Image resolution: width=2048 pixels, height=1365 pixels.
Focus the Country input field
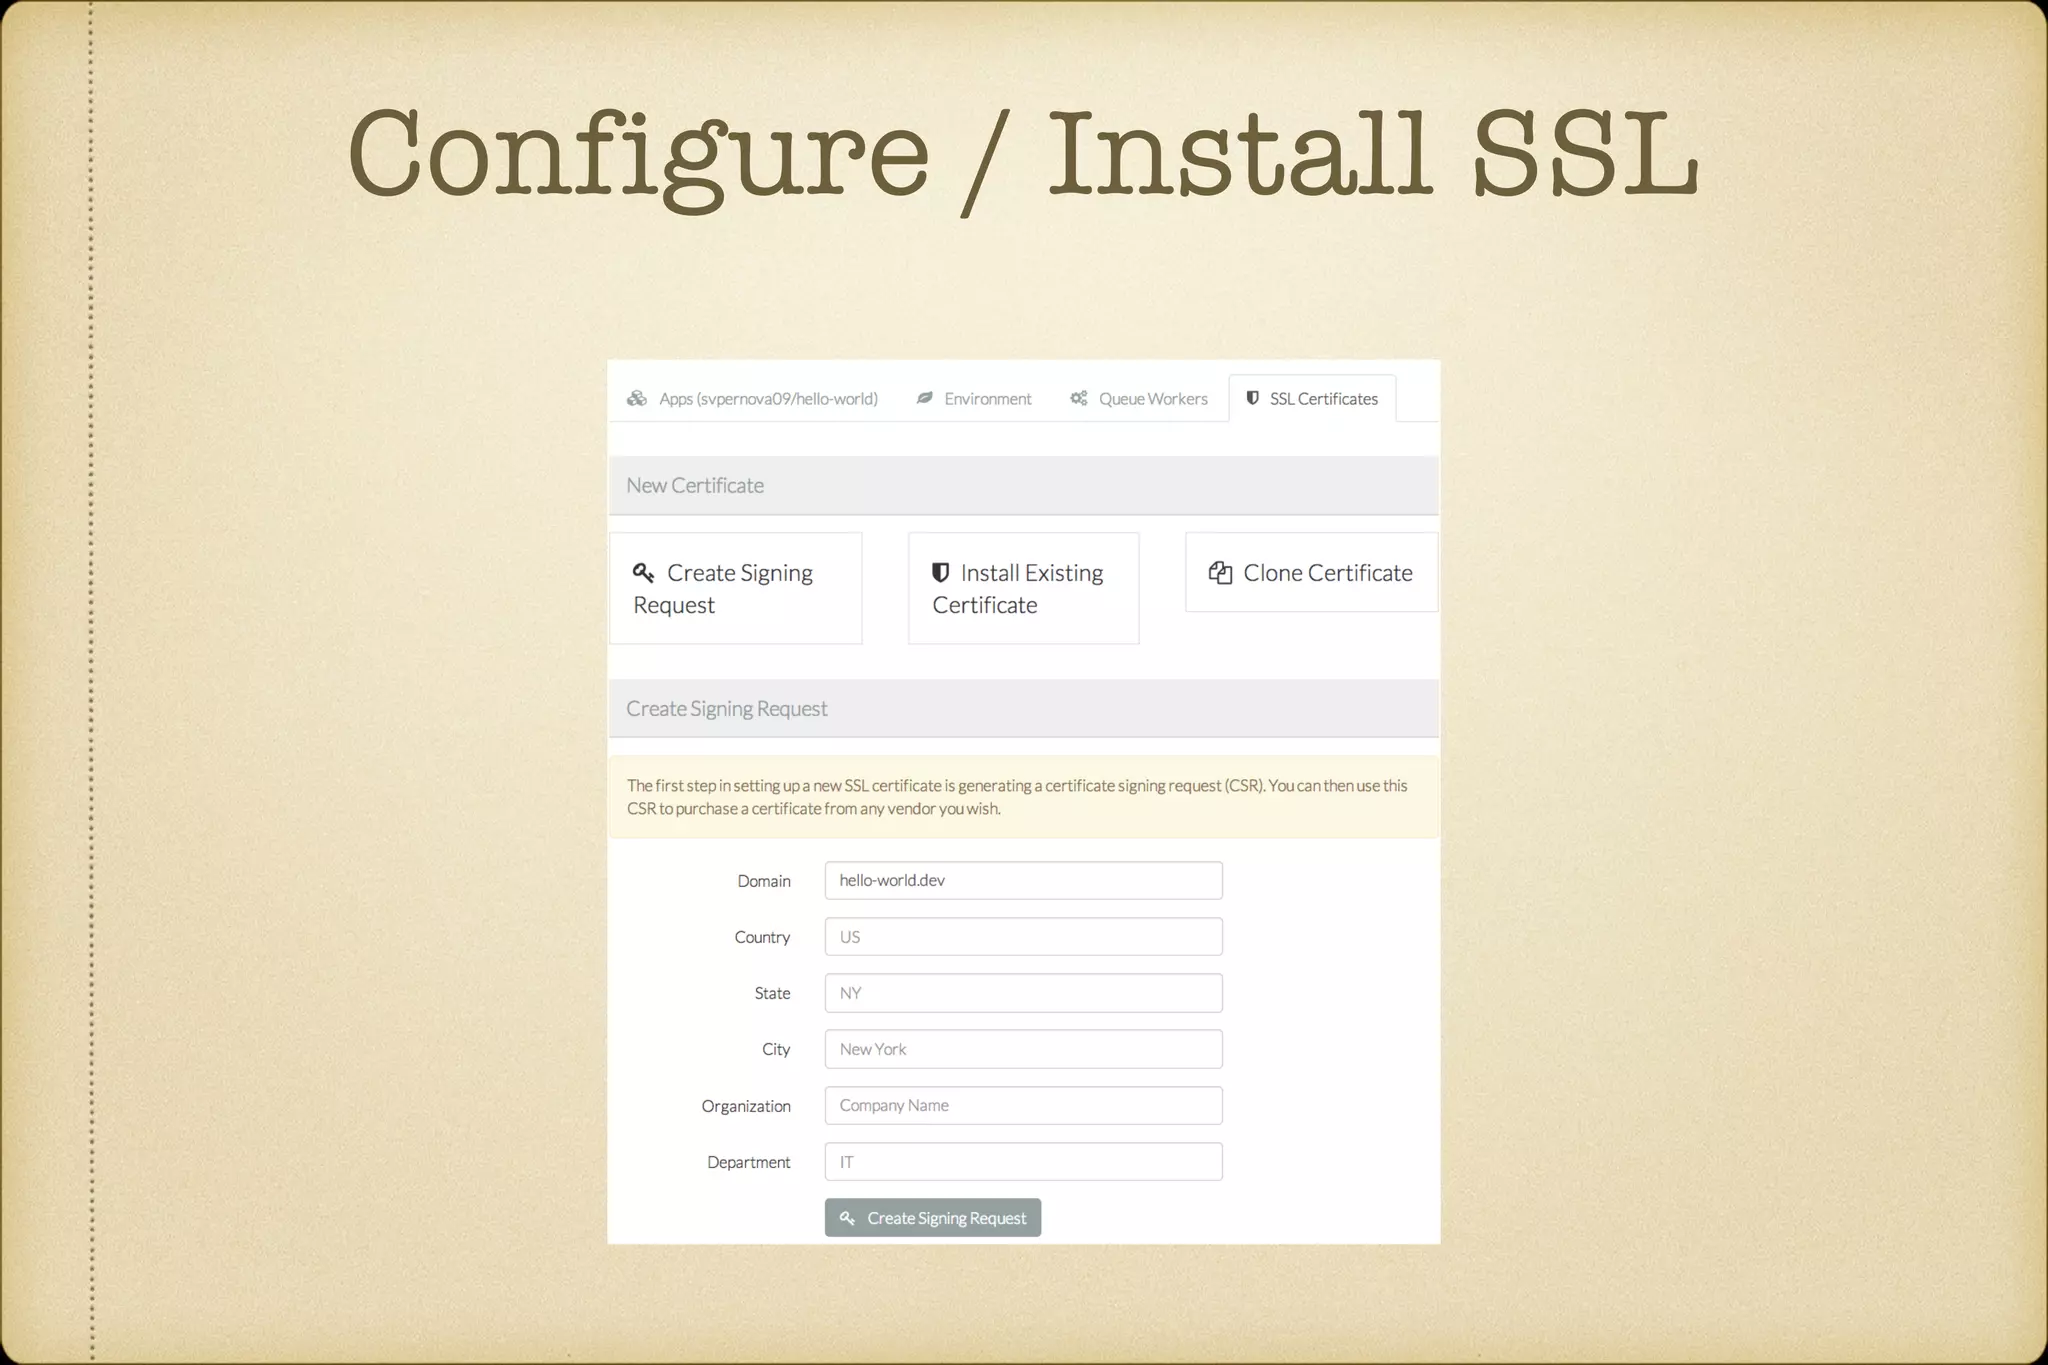coord(1023,937)
